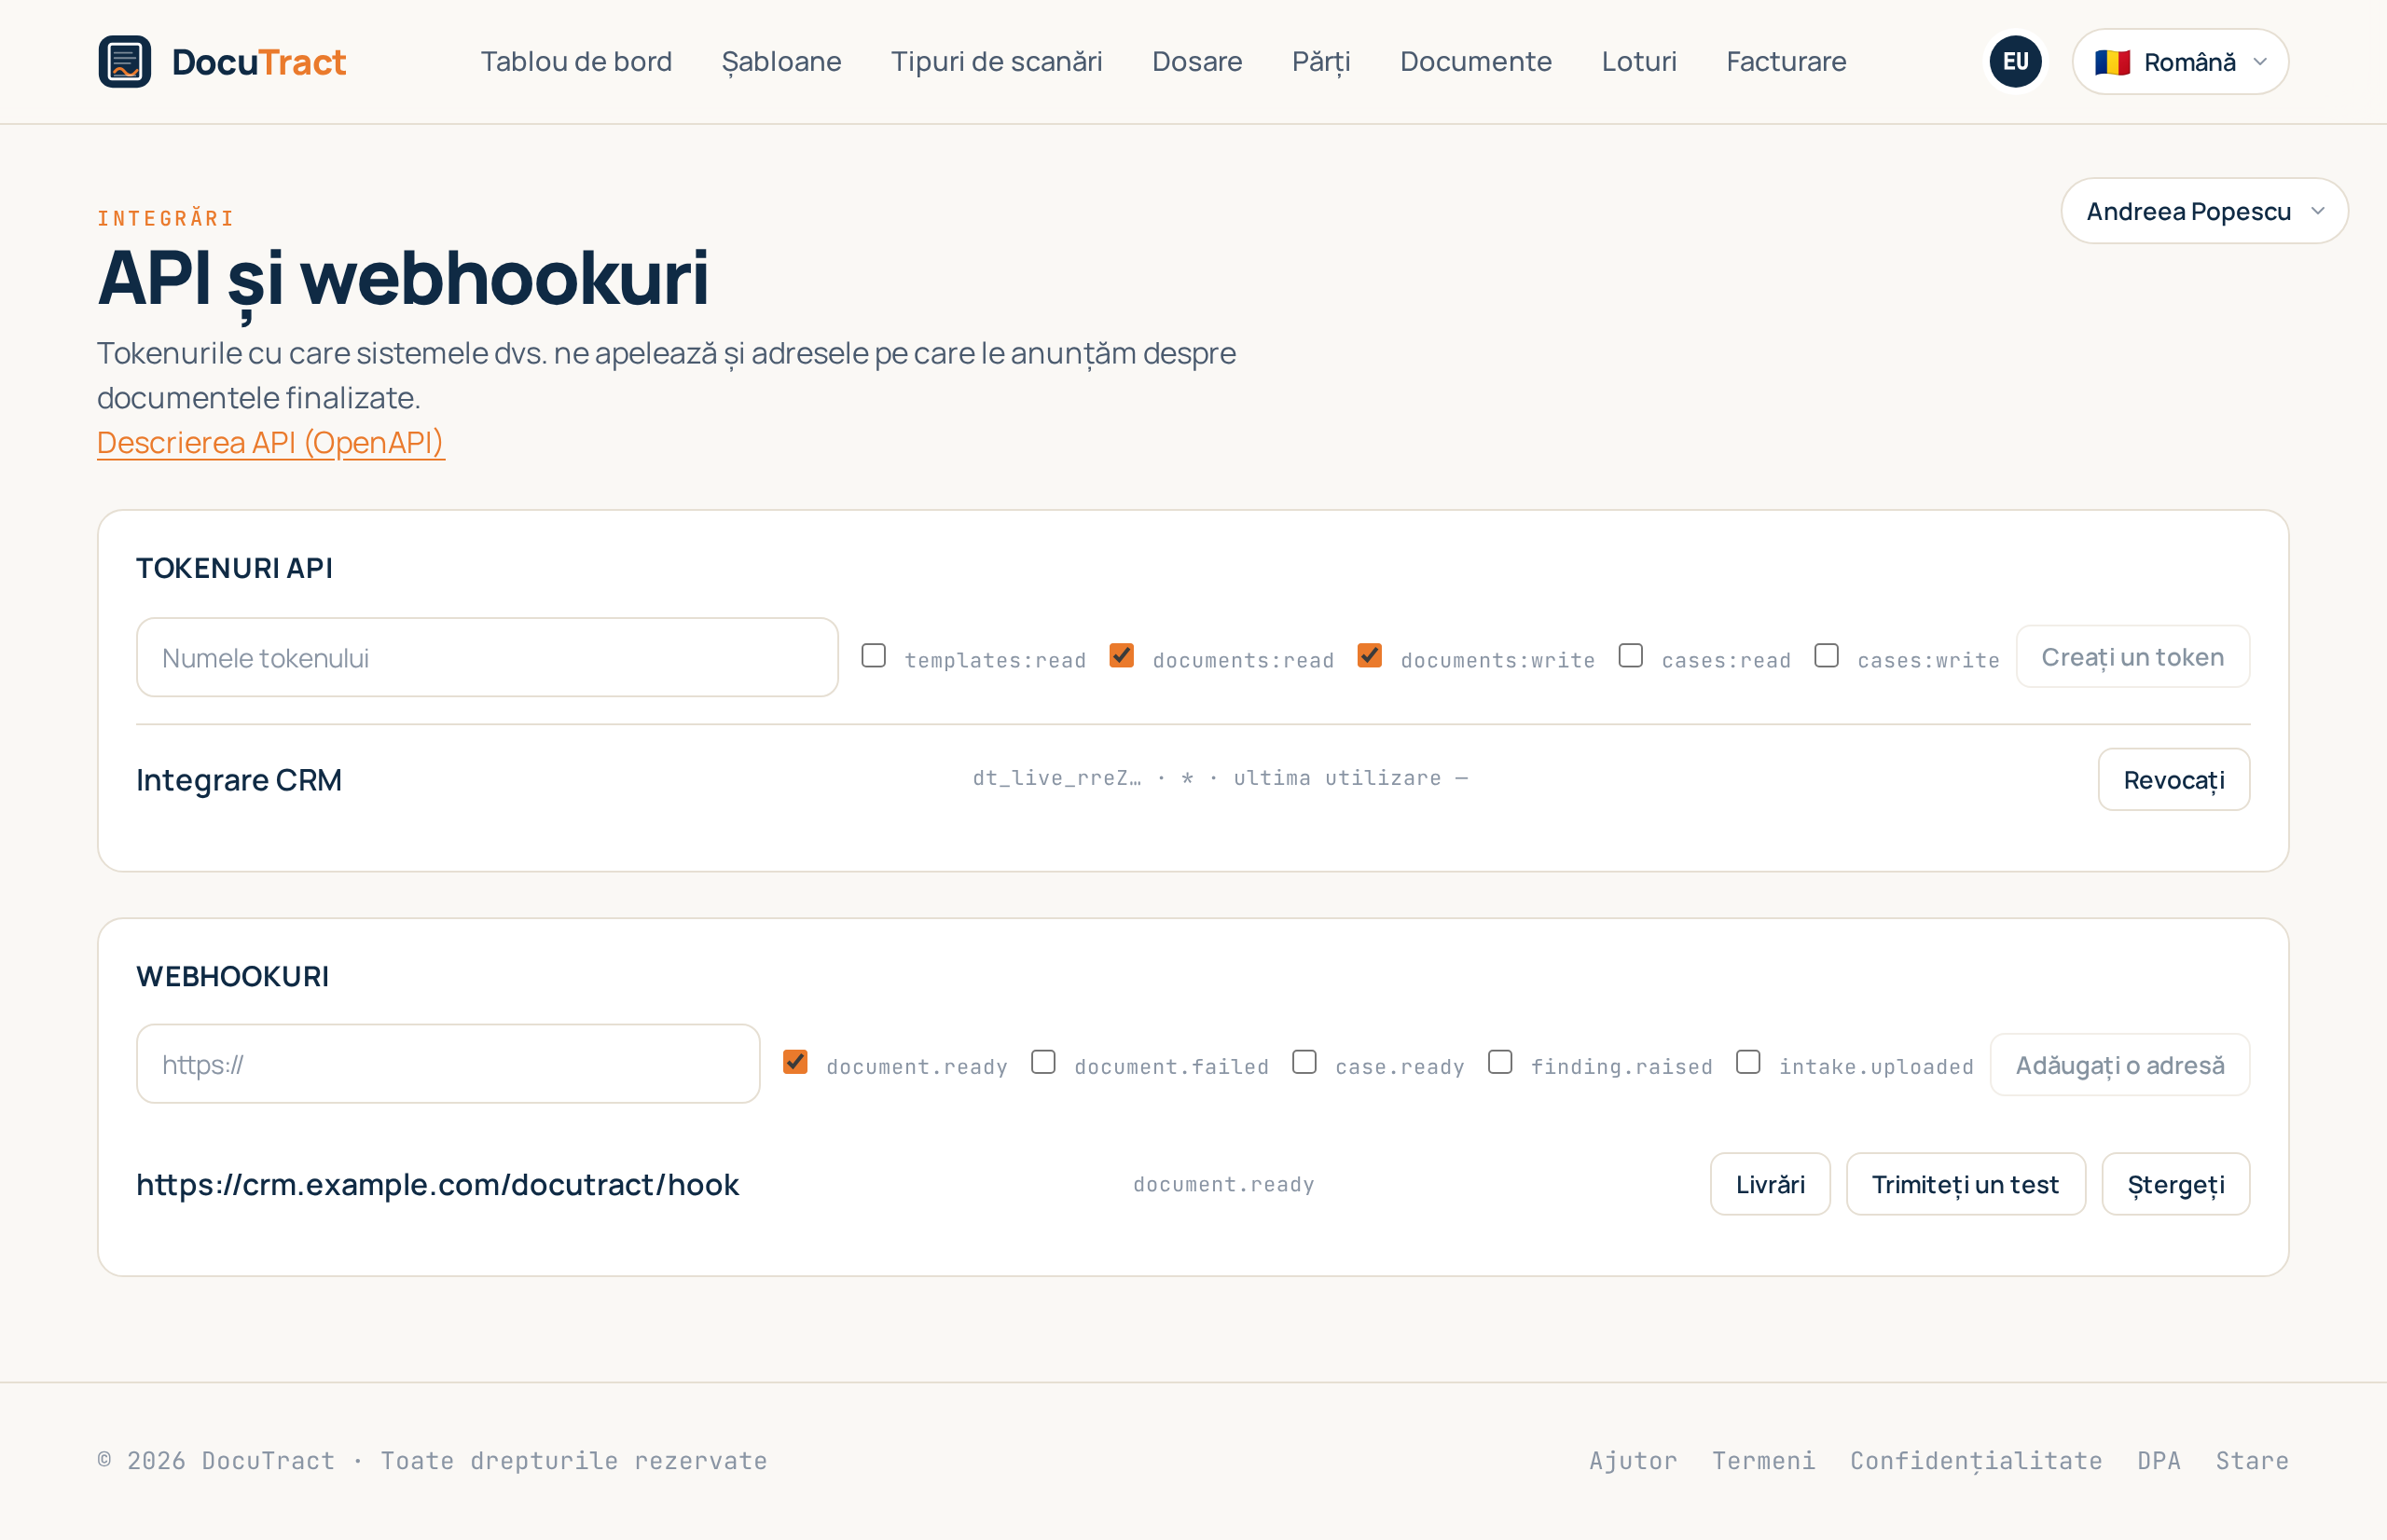Open the Descrierea API (OpenAPI) link
Viewport: 2387px width, 1540px height.
(x=271, y=442)
